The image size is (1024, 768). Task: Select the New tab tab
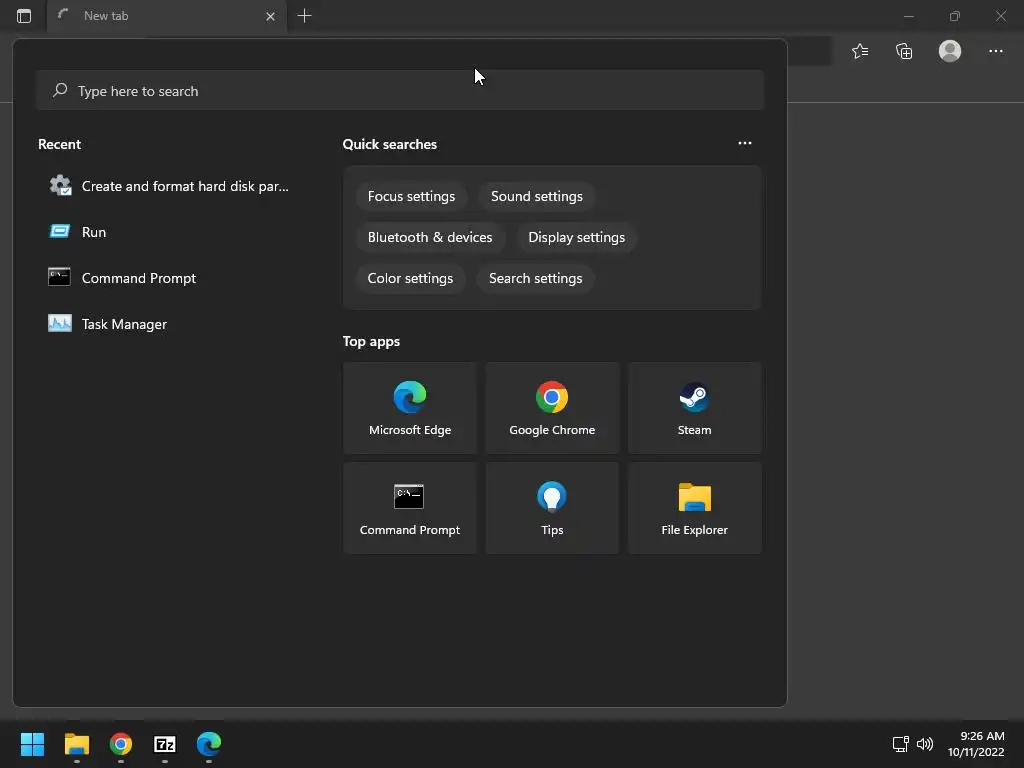[x=167, y=16]
